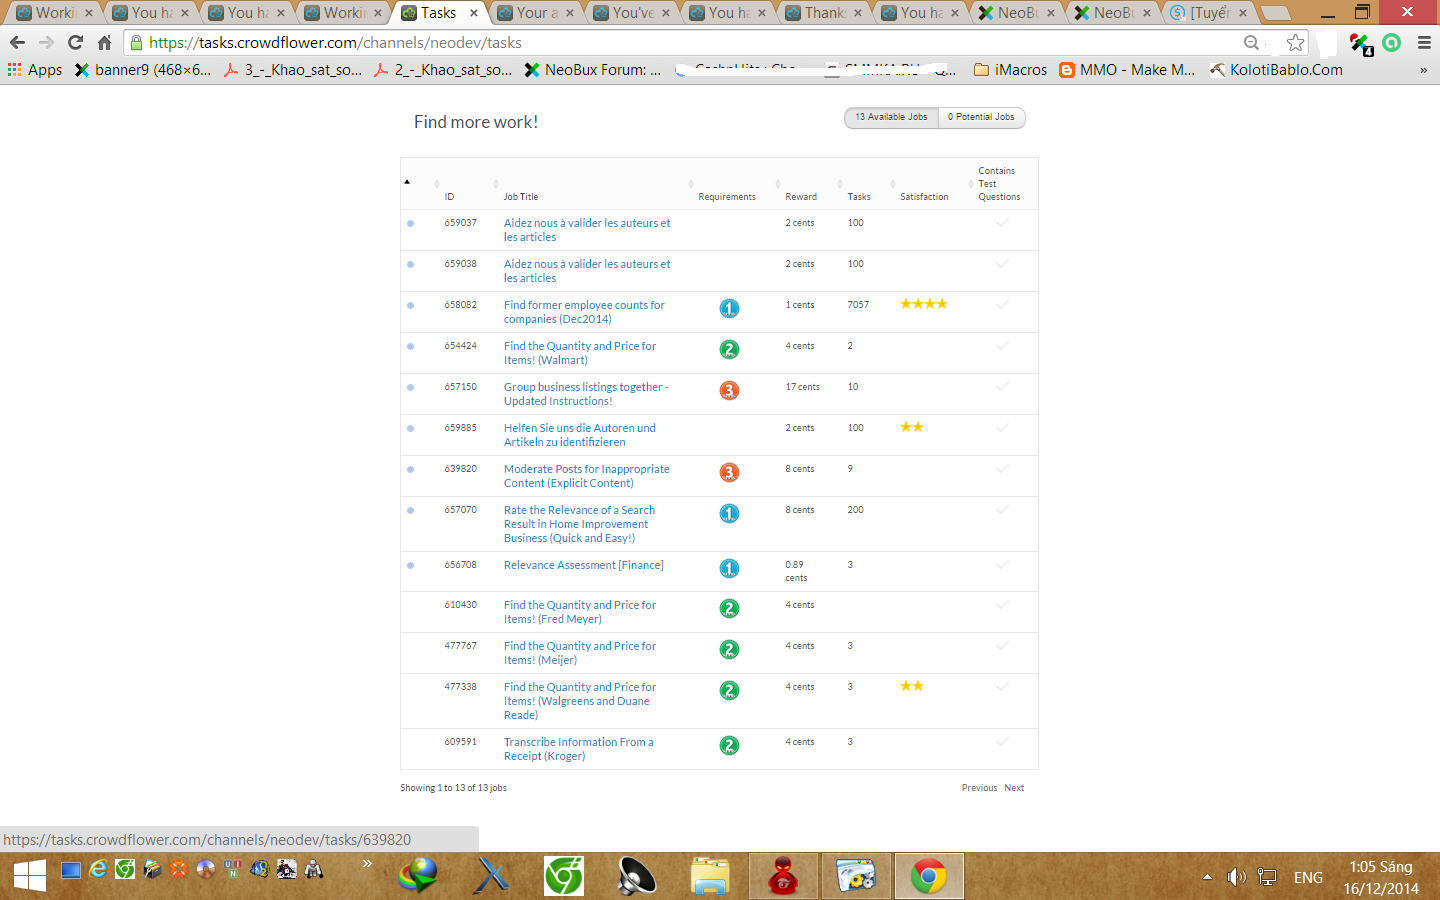Click the level 3 badge for job 639820
1440x900 pixels.
(729, 473)
